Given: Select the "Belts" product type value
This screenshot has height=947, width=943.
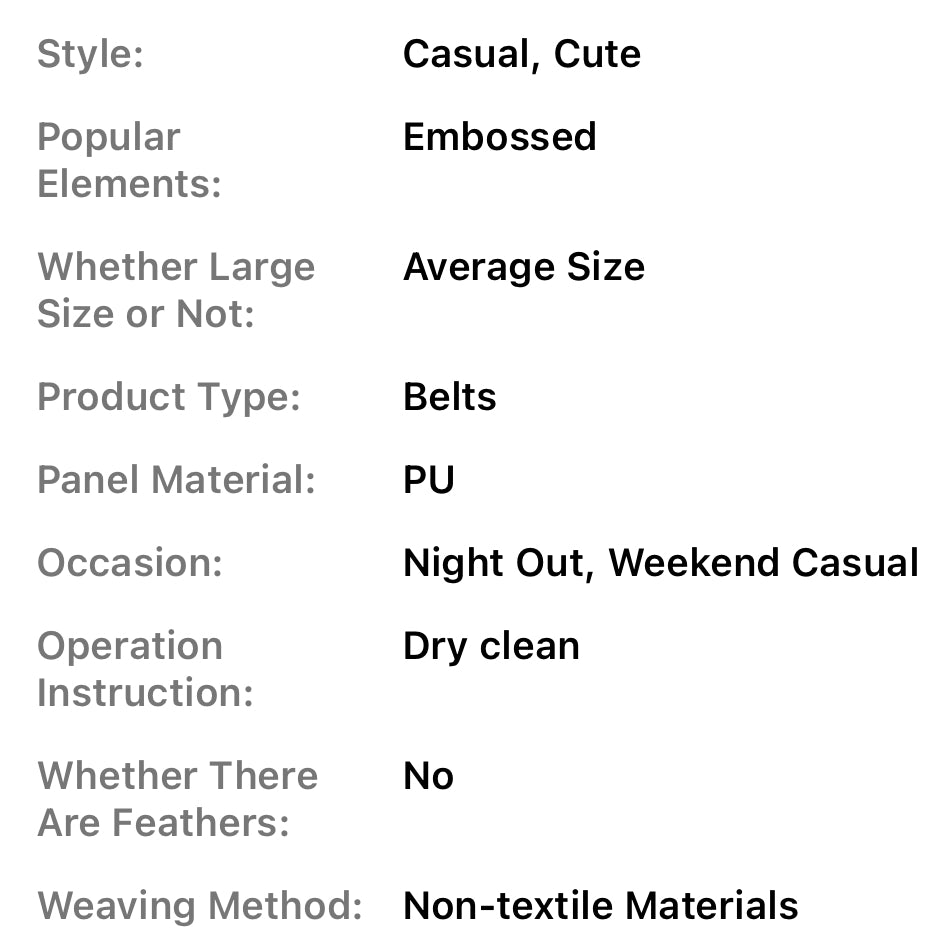Looking at the screenshot, I should (x=449, y=397).
